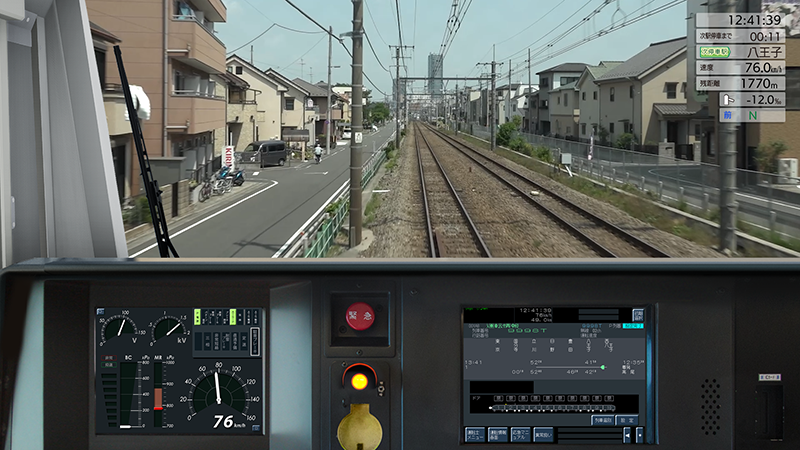
Task: Click the white-outlined brake indicator box
Action: 255,342
